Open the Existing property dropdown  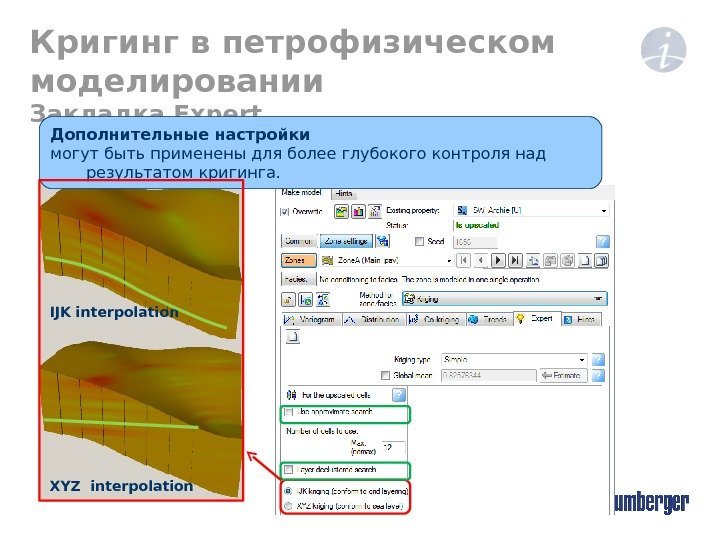click(x=603, y=210)
